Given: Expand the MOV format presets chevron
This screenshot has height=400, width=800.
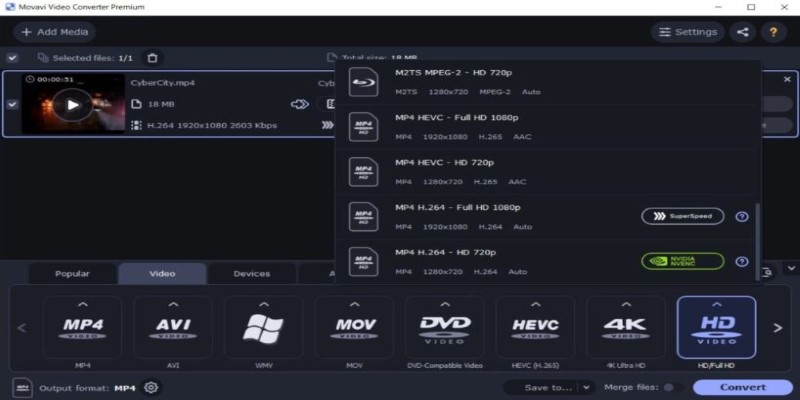Looking at the screenshot, I should tap(354, 304).
